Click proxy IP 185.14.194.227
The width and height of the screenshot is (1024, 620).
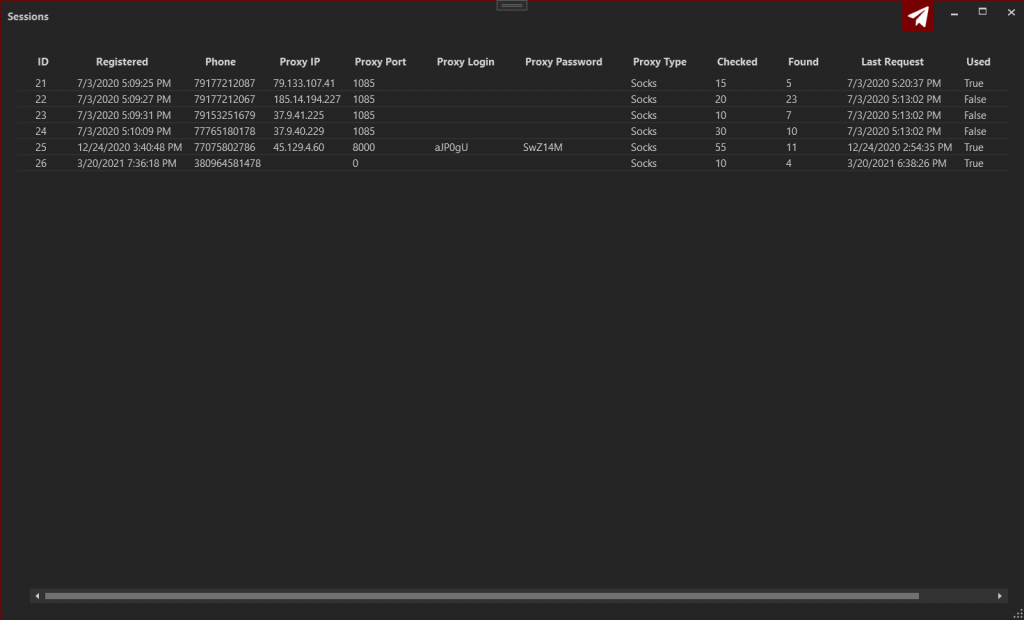pos(307,99)
